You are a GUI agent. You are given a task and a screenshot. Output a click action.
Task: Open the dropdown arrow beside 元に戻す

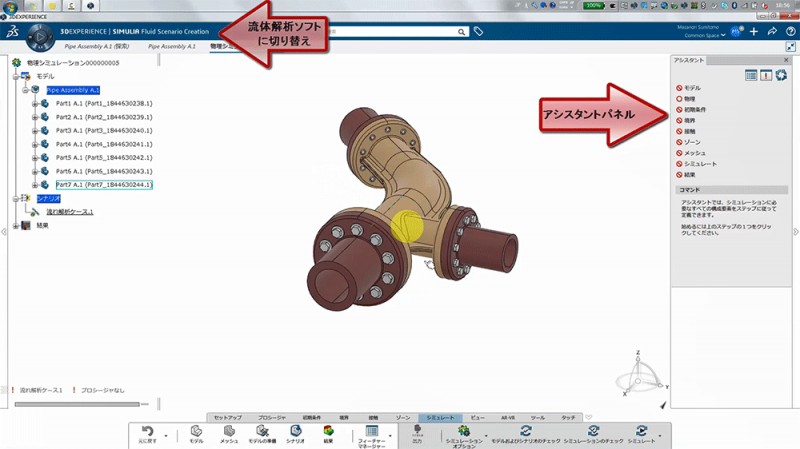tap(166, 436)
